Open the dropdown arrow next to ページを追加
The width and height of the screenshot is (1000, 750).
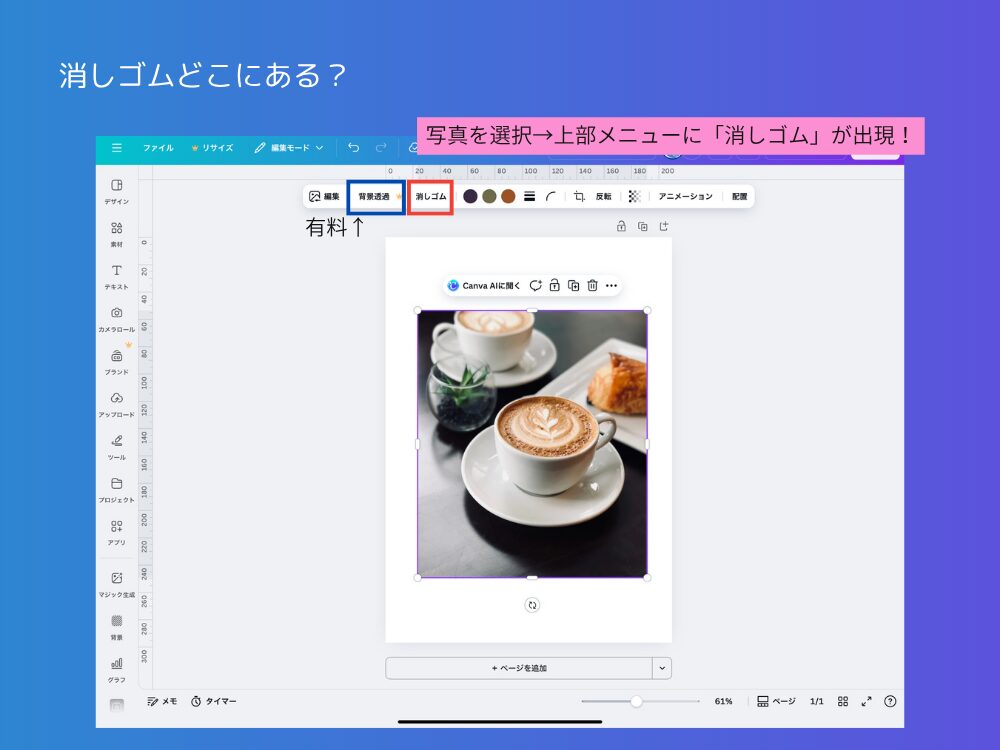[660, 667]
